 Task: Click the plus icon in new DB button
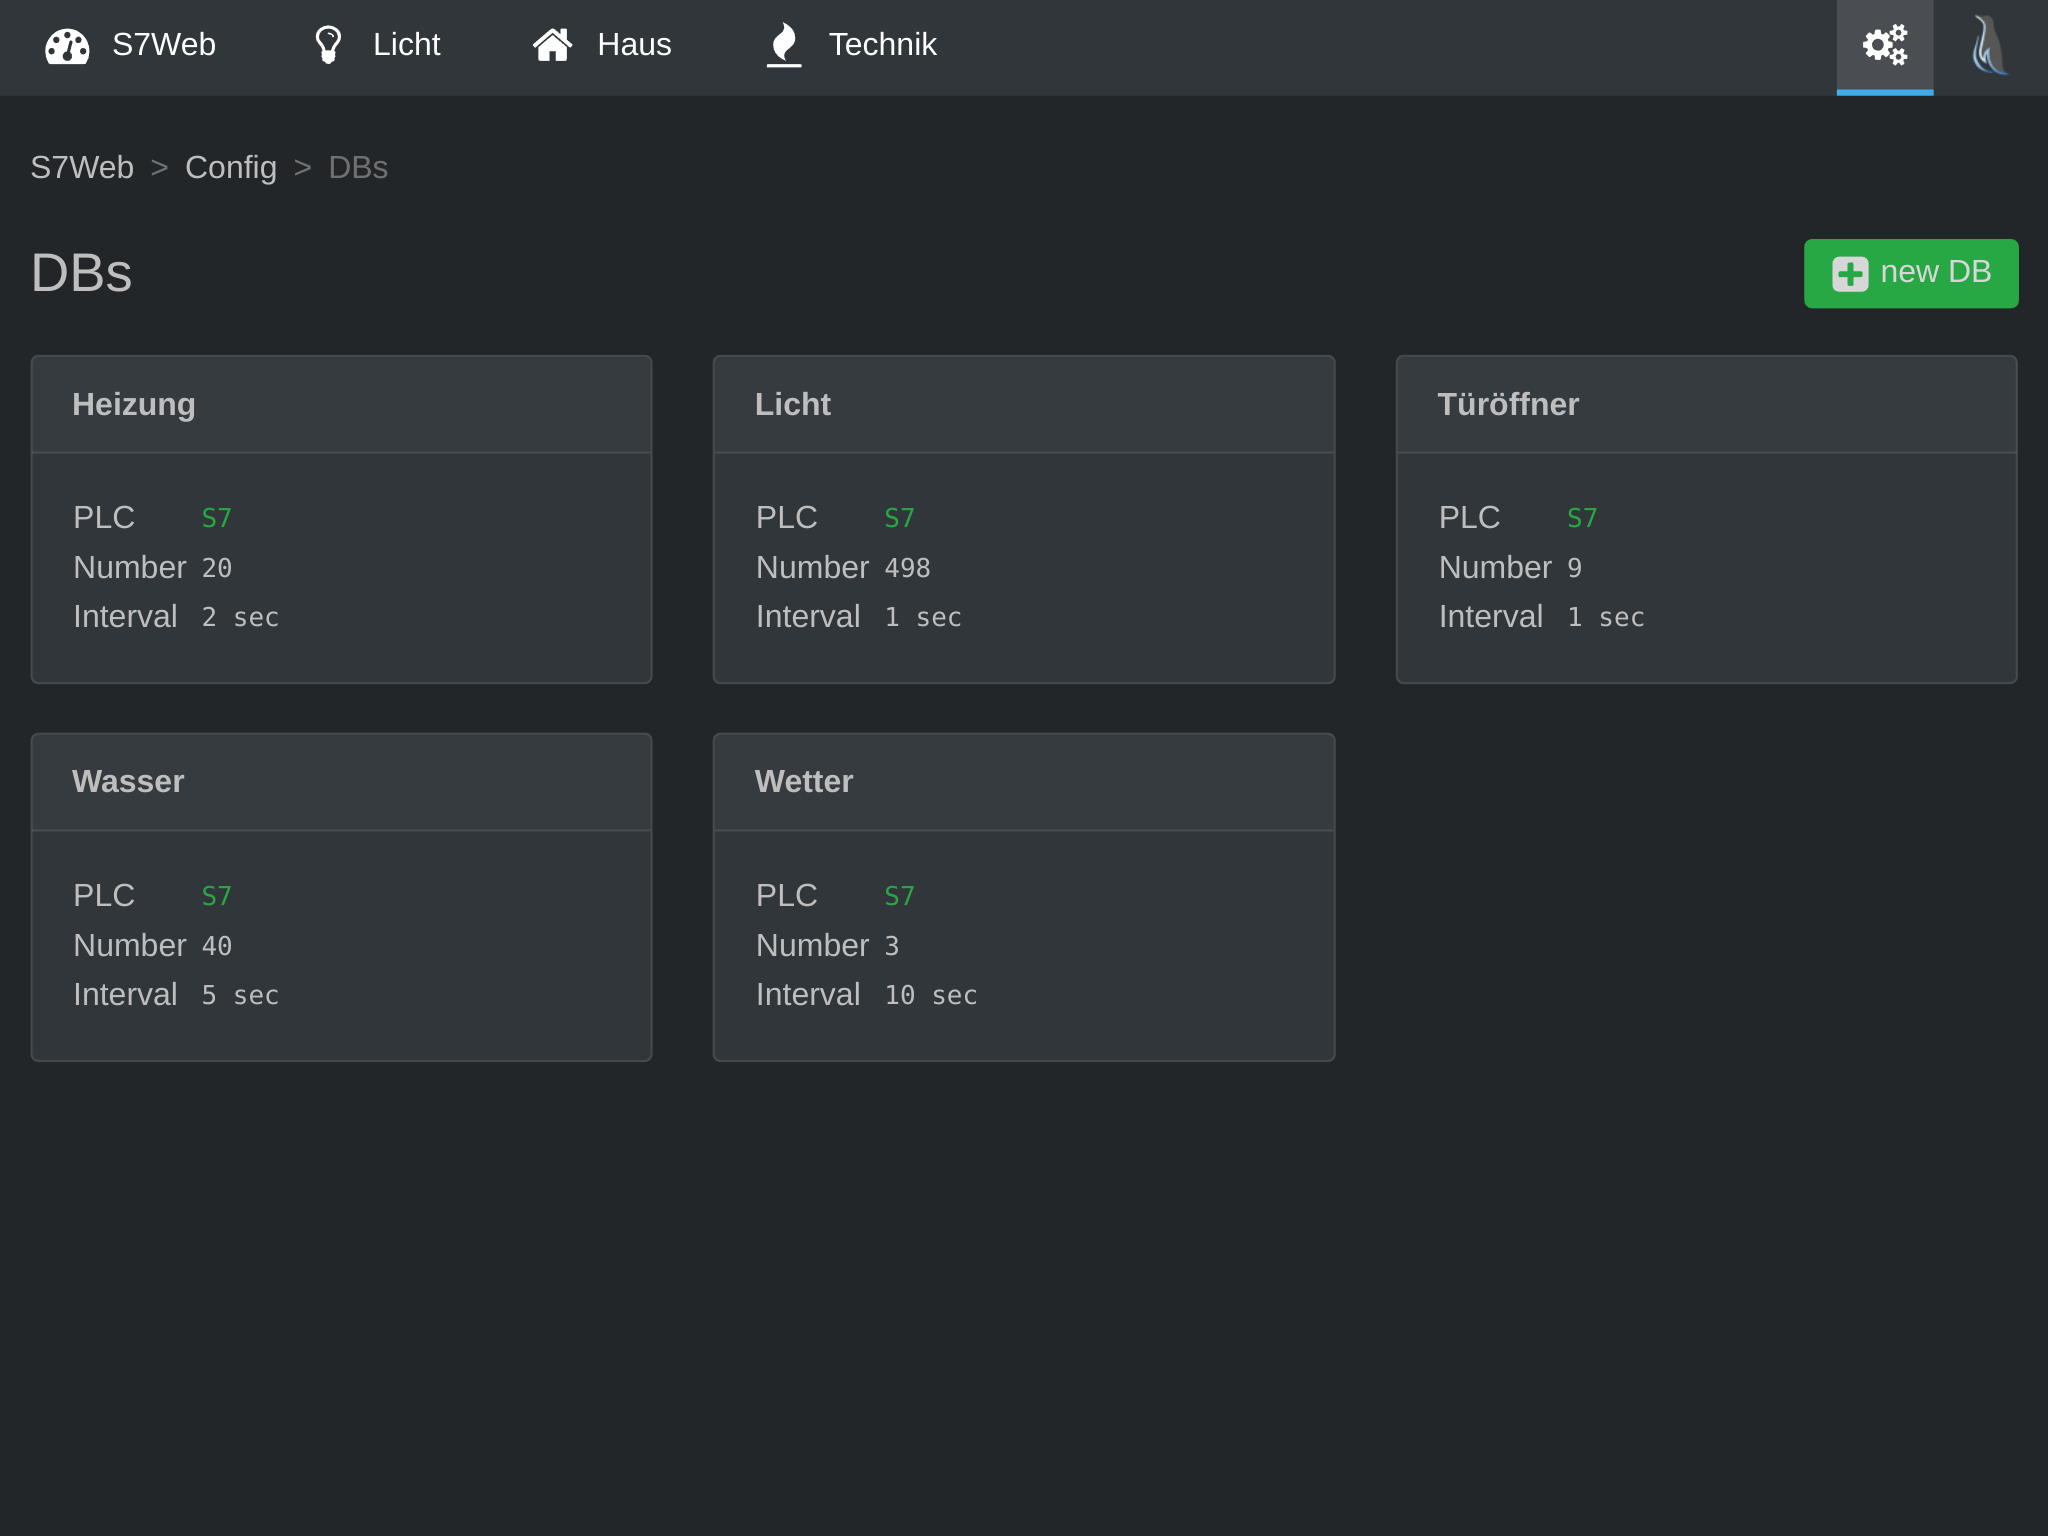[1850, 273]
